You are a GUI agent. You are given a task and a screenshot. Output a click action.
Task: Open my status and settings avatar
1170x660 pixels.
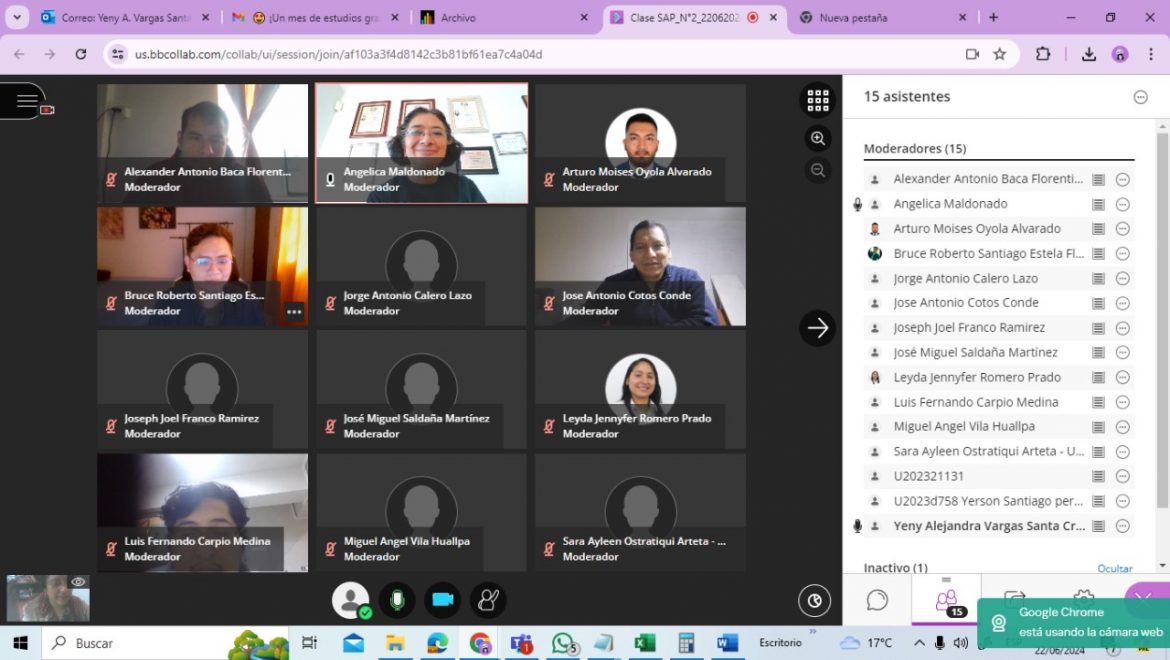(350, 600)
